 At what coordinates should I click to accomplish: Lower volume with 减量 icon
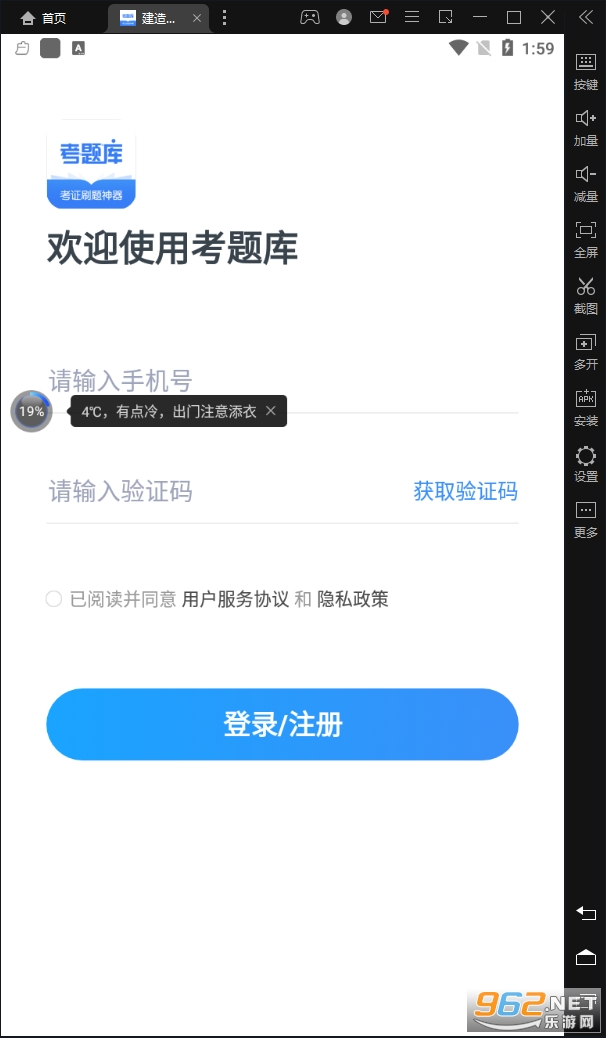585,184
